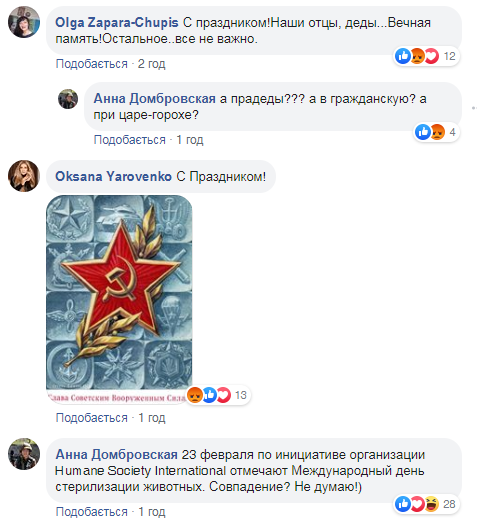Open like reaction on Anna's reply with 4 reactions

click(x=423, y=132)
